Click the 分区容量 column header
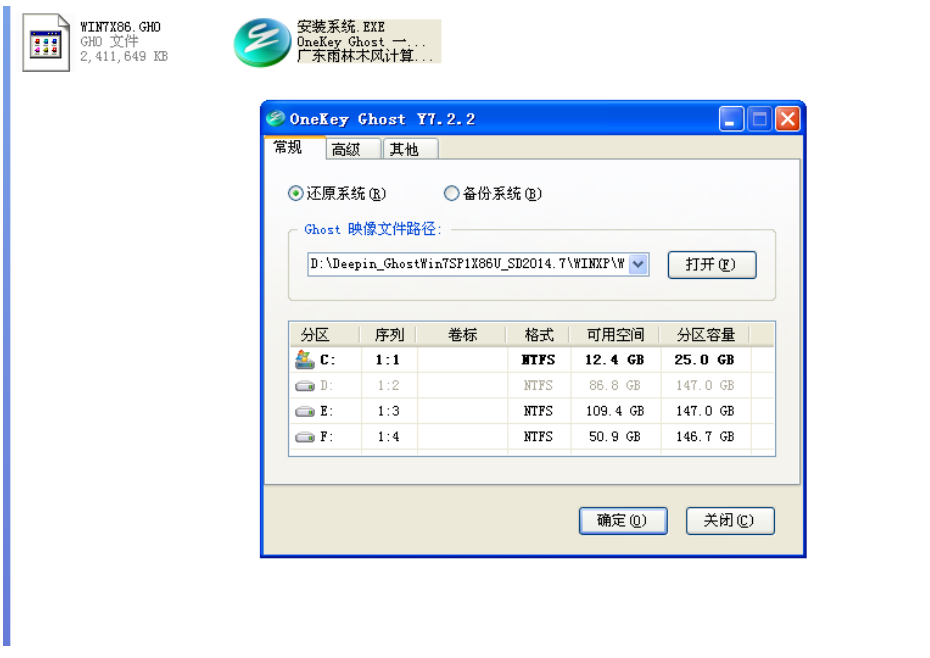The width and height of the screenshot is (930, 658). [706, 335]
